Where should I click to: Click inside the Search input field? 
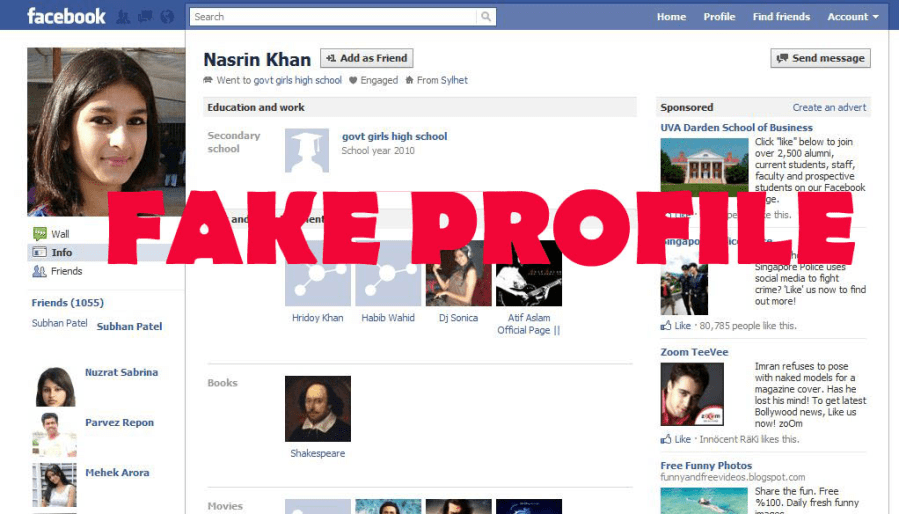(x=334, y=17)
